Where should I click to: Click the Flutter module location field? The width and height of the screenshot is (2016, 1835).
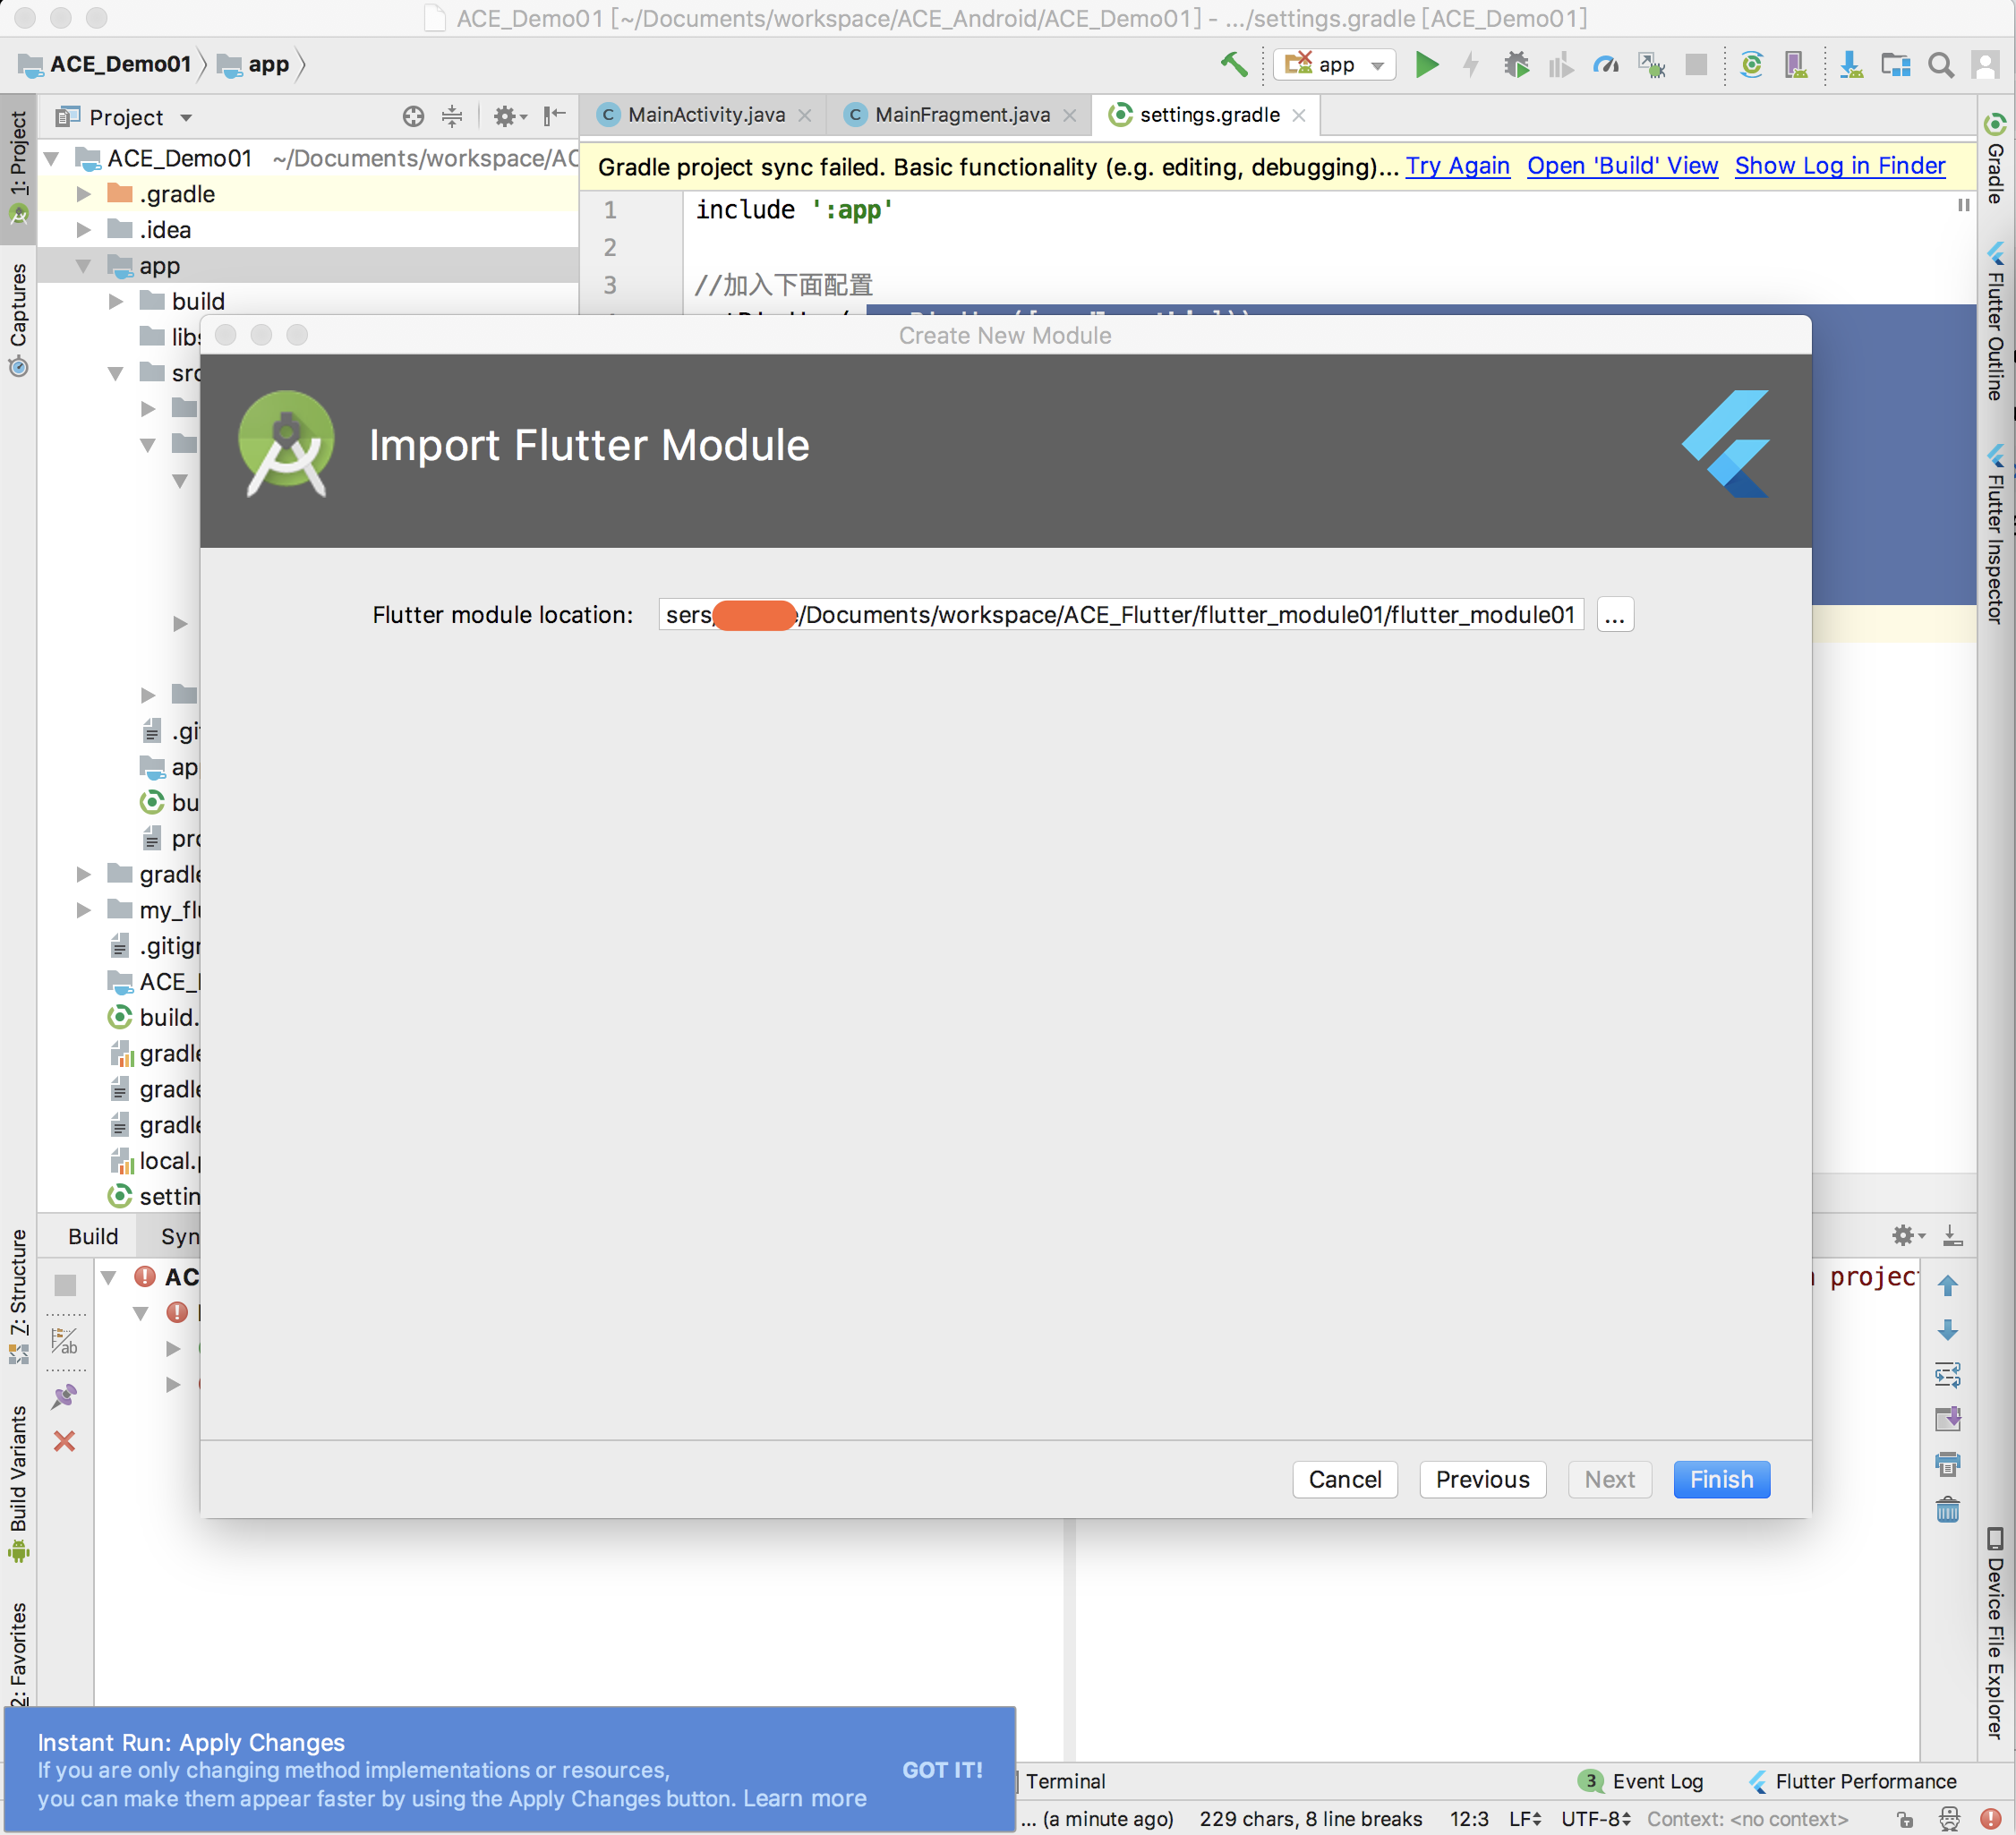pos(1120,614)
